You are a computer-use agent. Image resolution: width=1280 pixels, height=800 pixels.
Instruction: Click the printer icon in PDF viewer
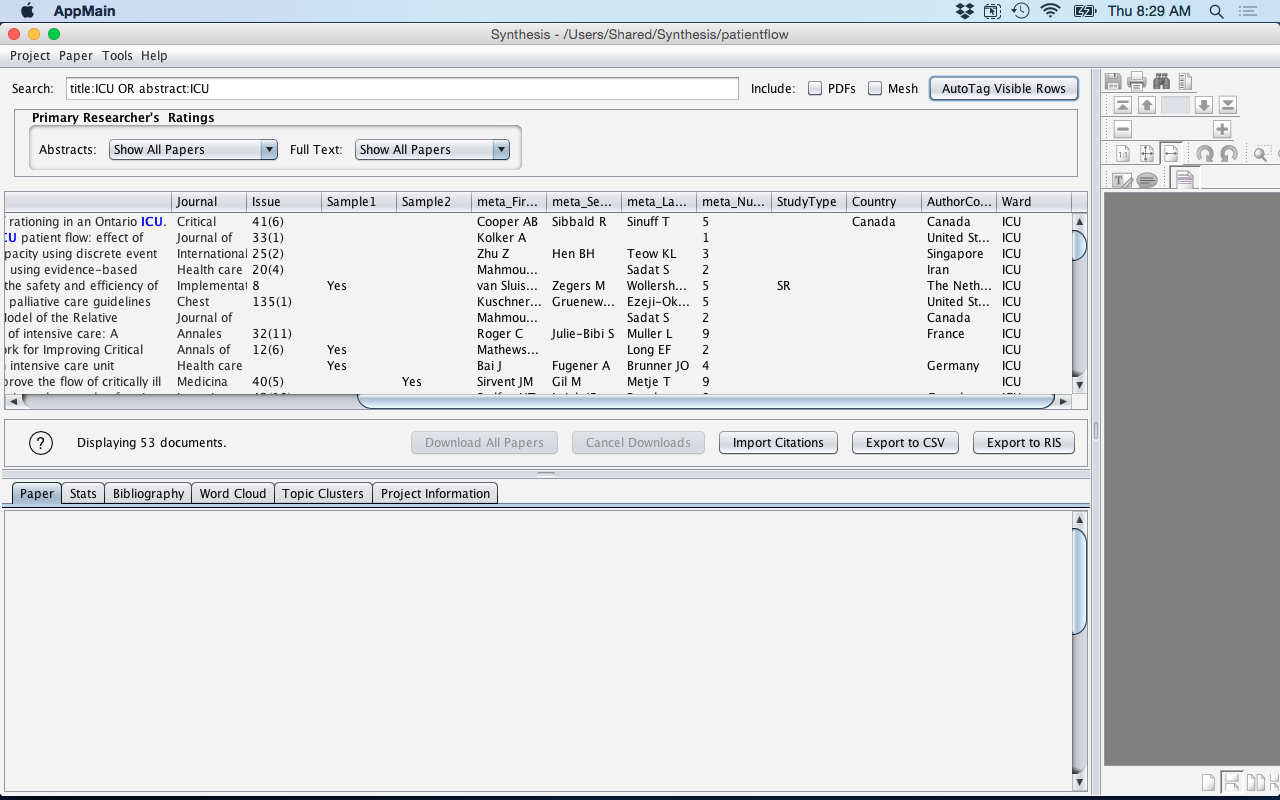pos(1137,82)
